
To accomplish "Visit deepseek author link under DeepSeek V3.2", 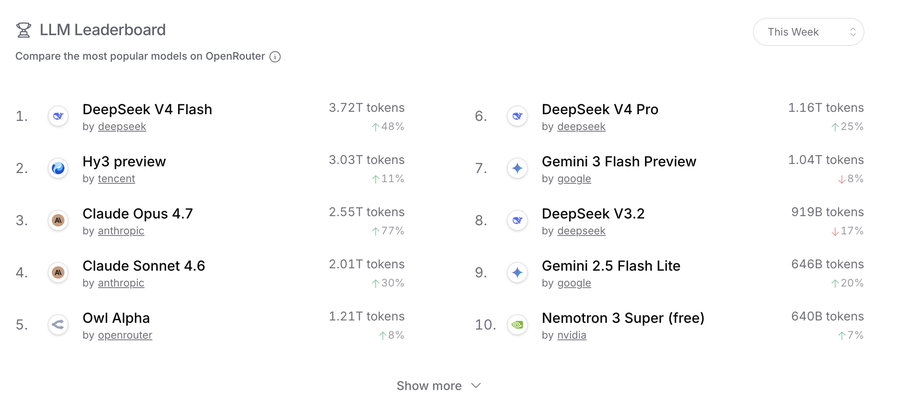I will [x=581, y=231].
